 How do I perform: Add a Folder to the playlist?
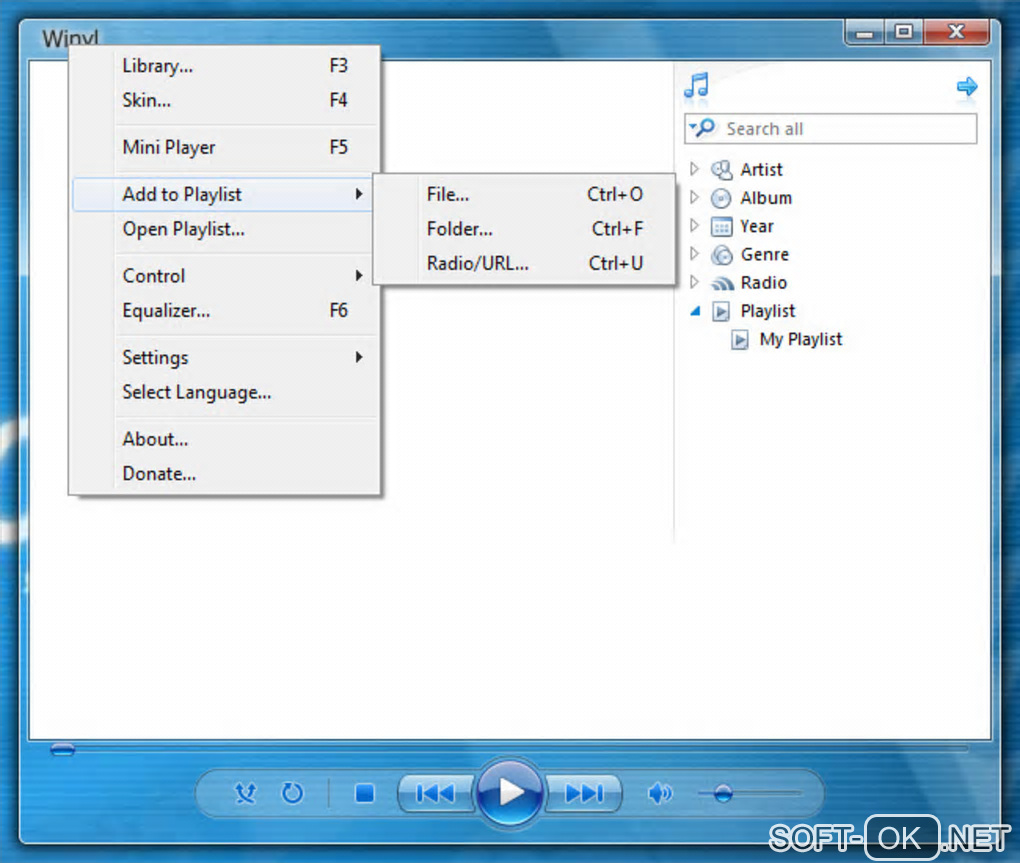tap(524, 229)
